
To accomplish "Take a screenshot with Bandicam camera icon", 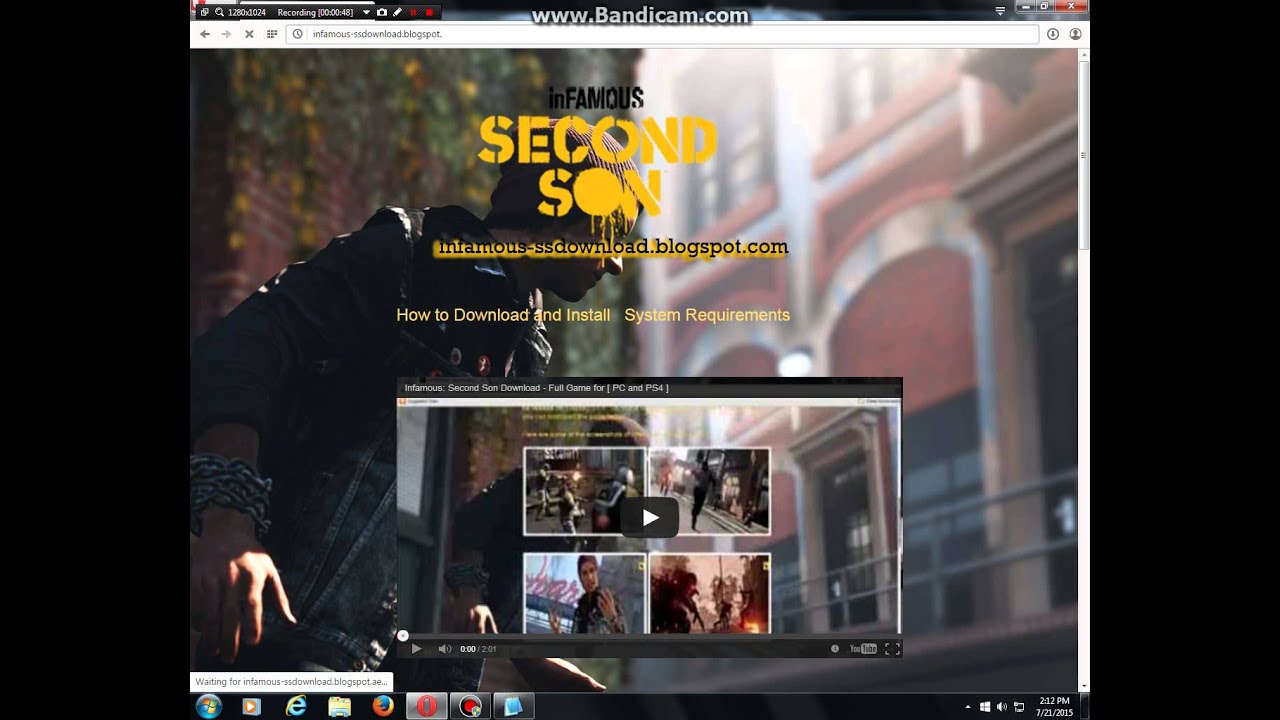I will point(382,12).
